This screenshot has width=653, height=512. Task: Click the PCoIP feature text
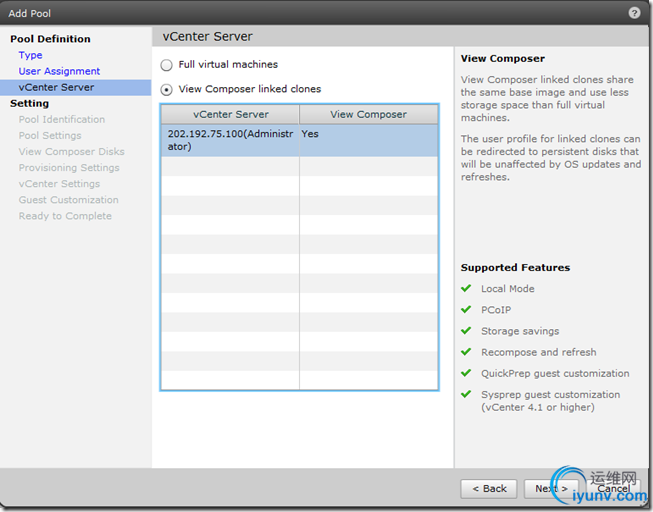pyautogui.click(x=496, y=310)
